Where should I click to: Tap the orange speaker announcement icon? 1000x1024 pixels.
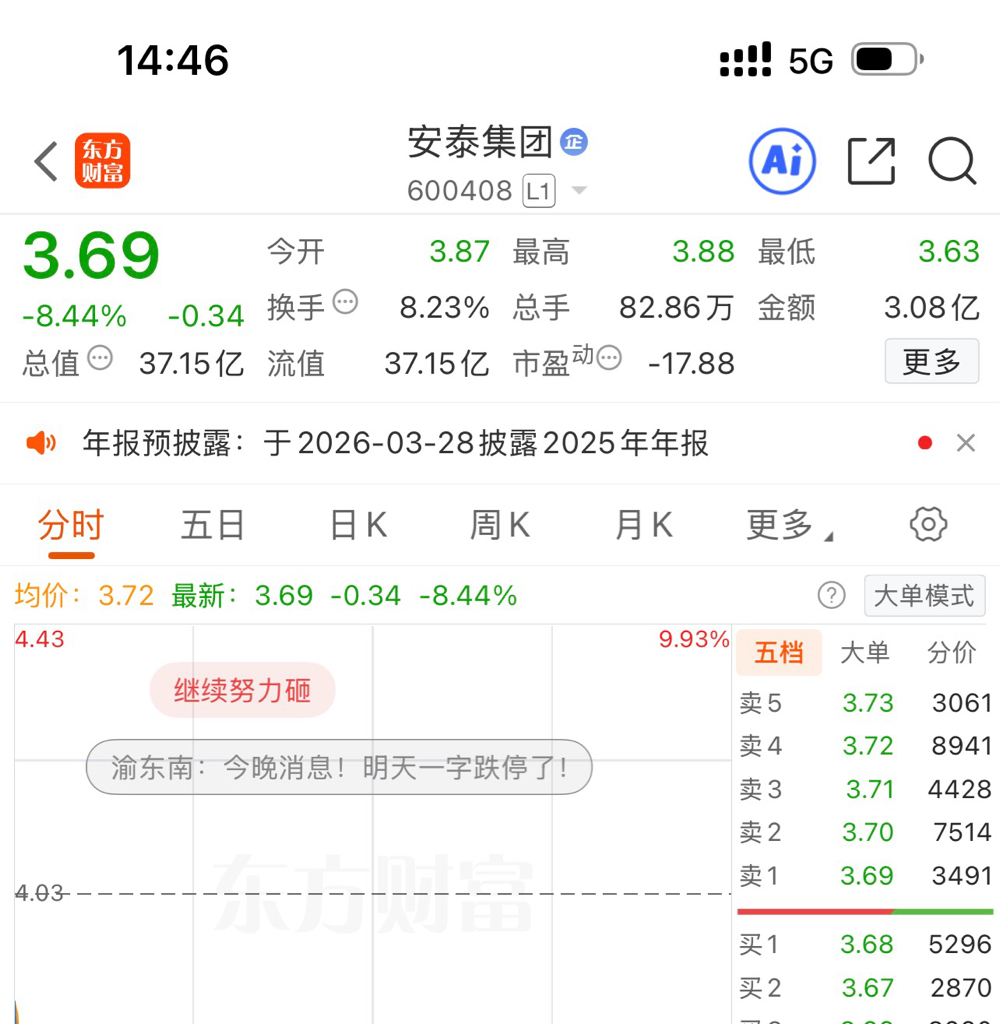click(x=41, y=443)
